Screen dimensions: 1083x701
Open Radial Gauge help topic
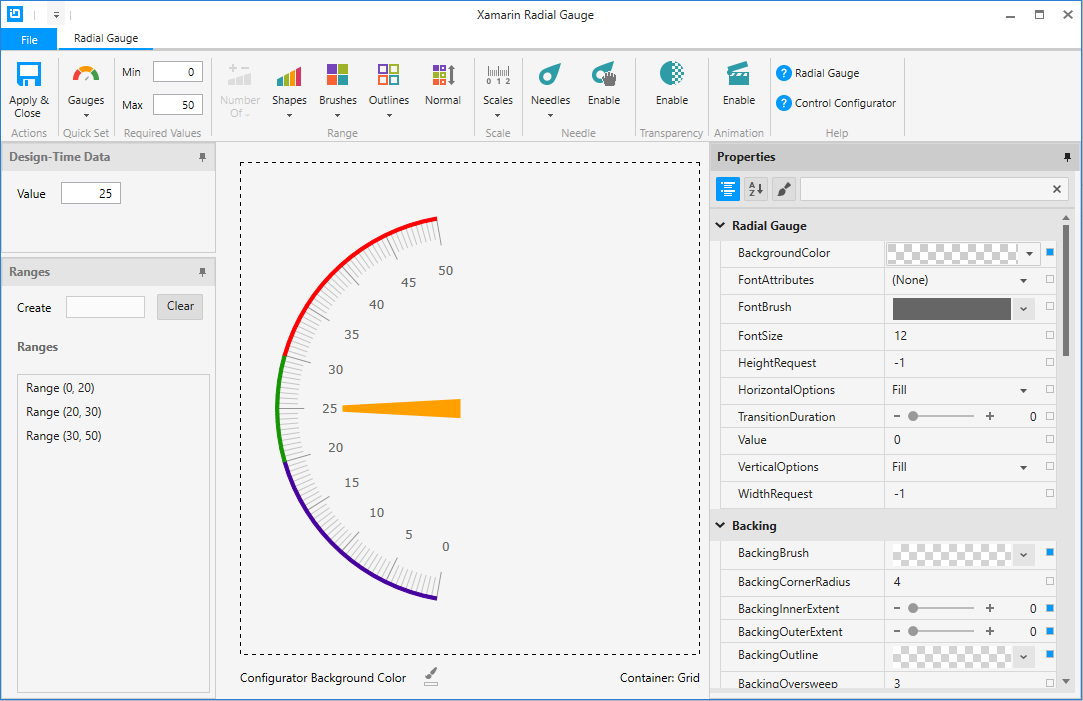coord(818,73)
